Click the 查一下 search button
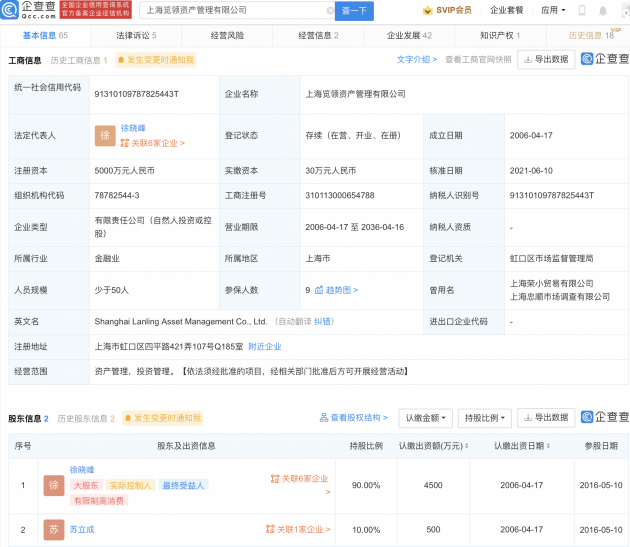The image size is (630, 547). pos(354,11)
